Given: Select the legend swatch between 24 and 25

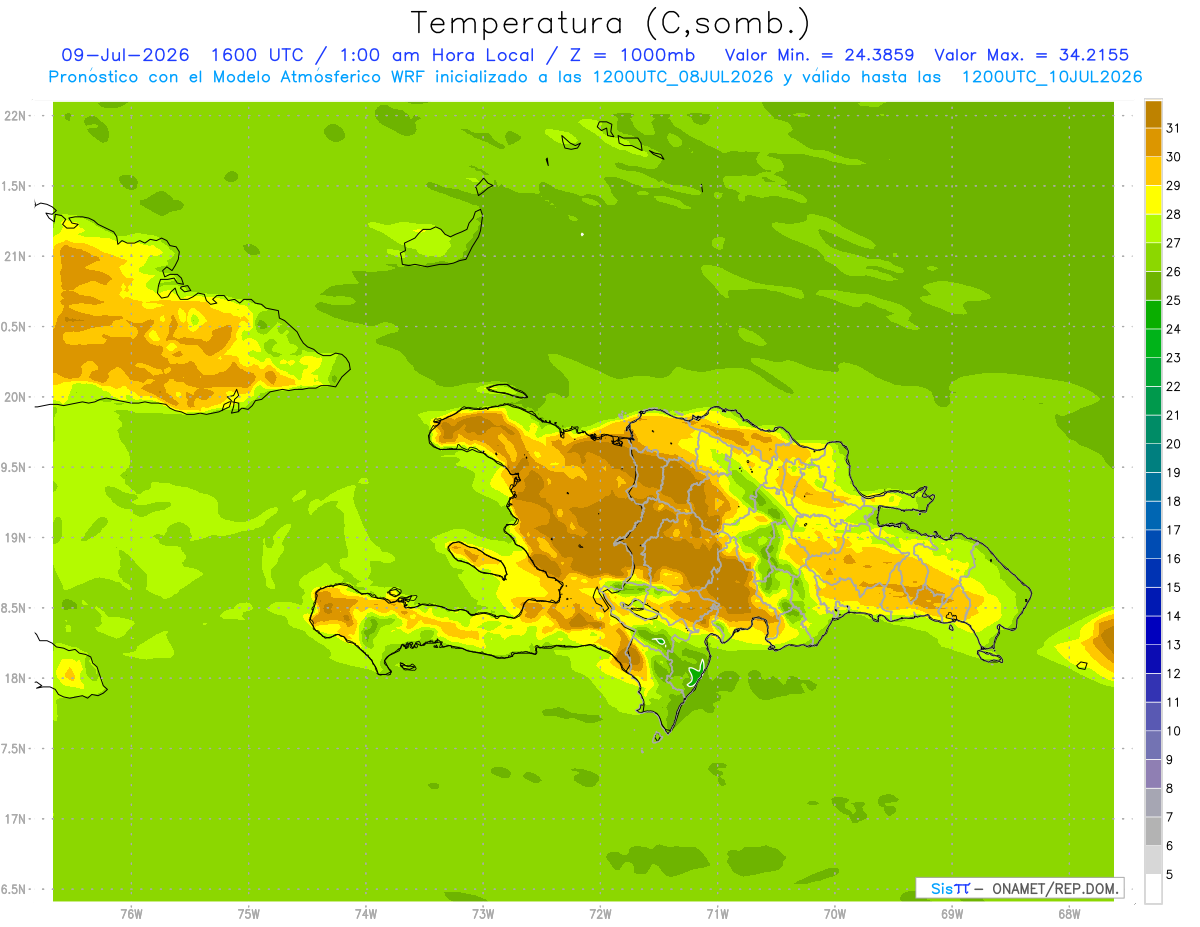Looking at the screenshot, I should (x=1153, y=314).
